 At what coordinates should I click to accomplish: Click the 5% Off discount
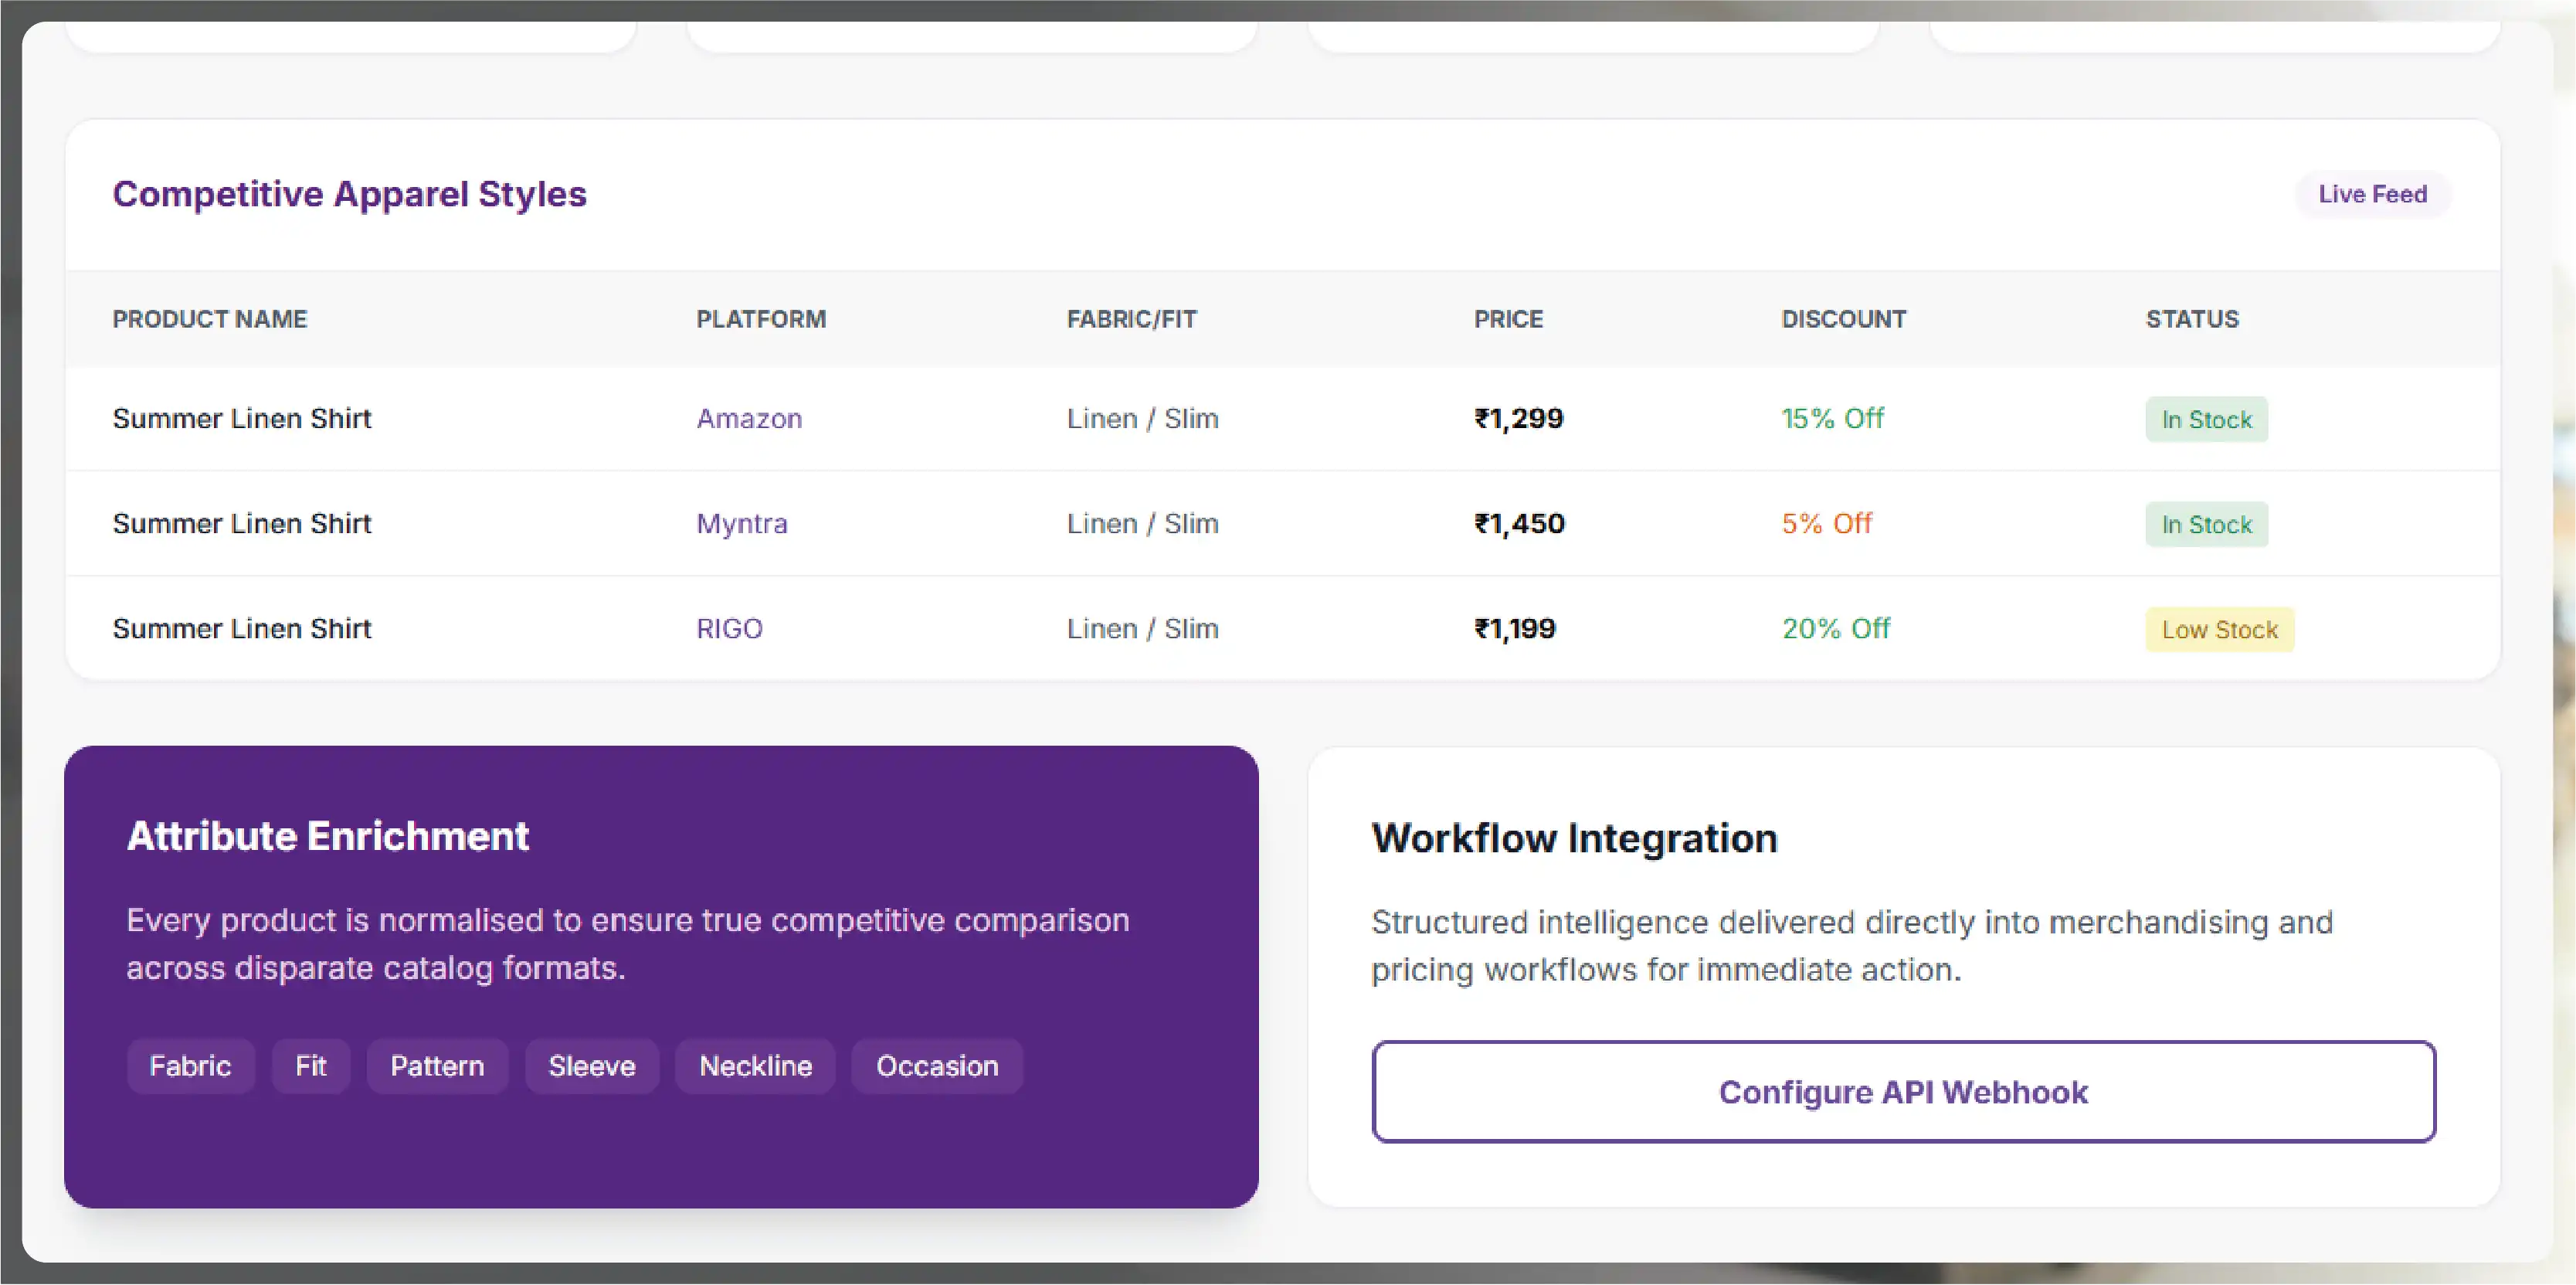pos(1826,523)
